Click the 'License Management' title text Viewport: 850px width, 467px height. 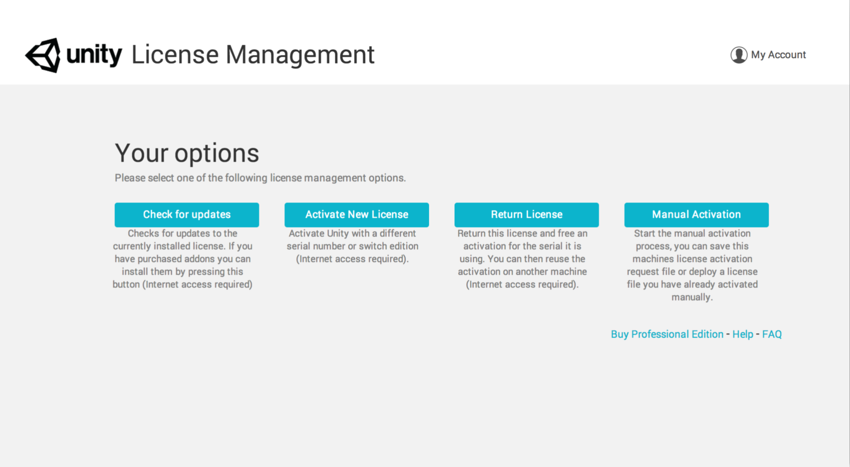(253, 55)
